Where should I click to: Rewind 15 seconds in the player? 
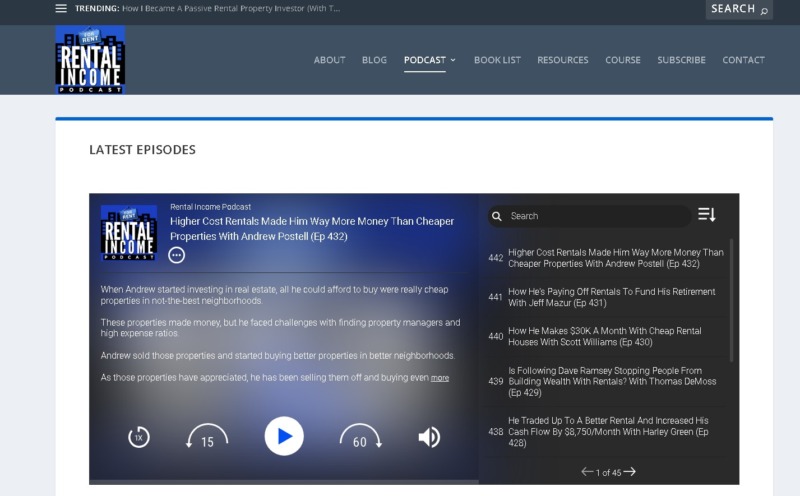click(x=207, y=436)
